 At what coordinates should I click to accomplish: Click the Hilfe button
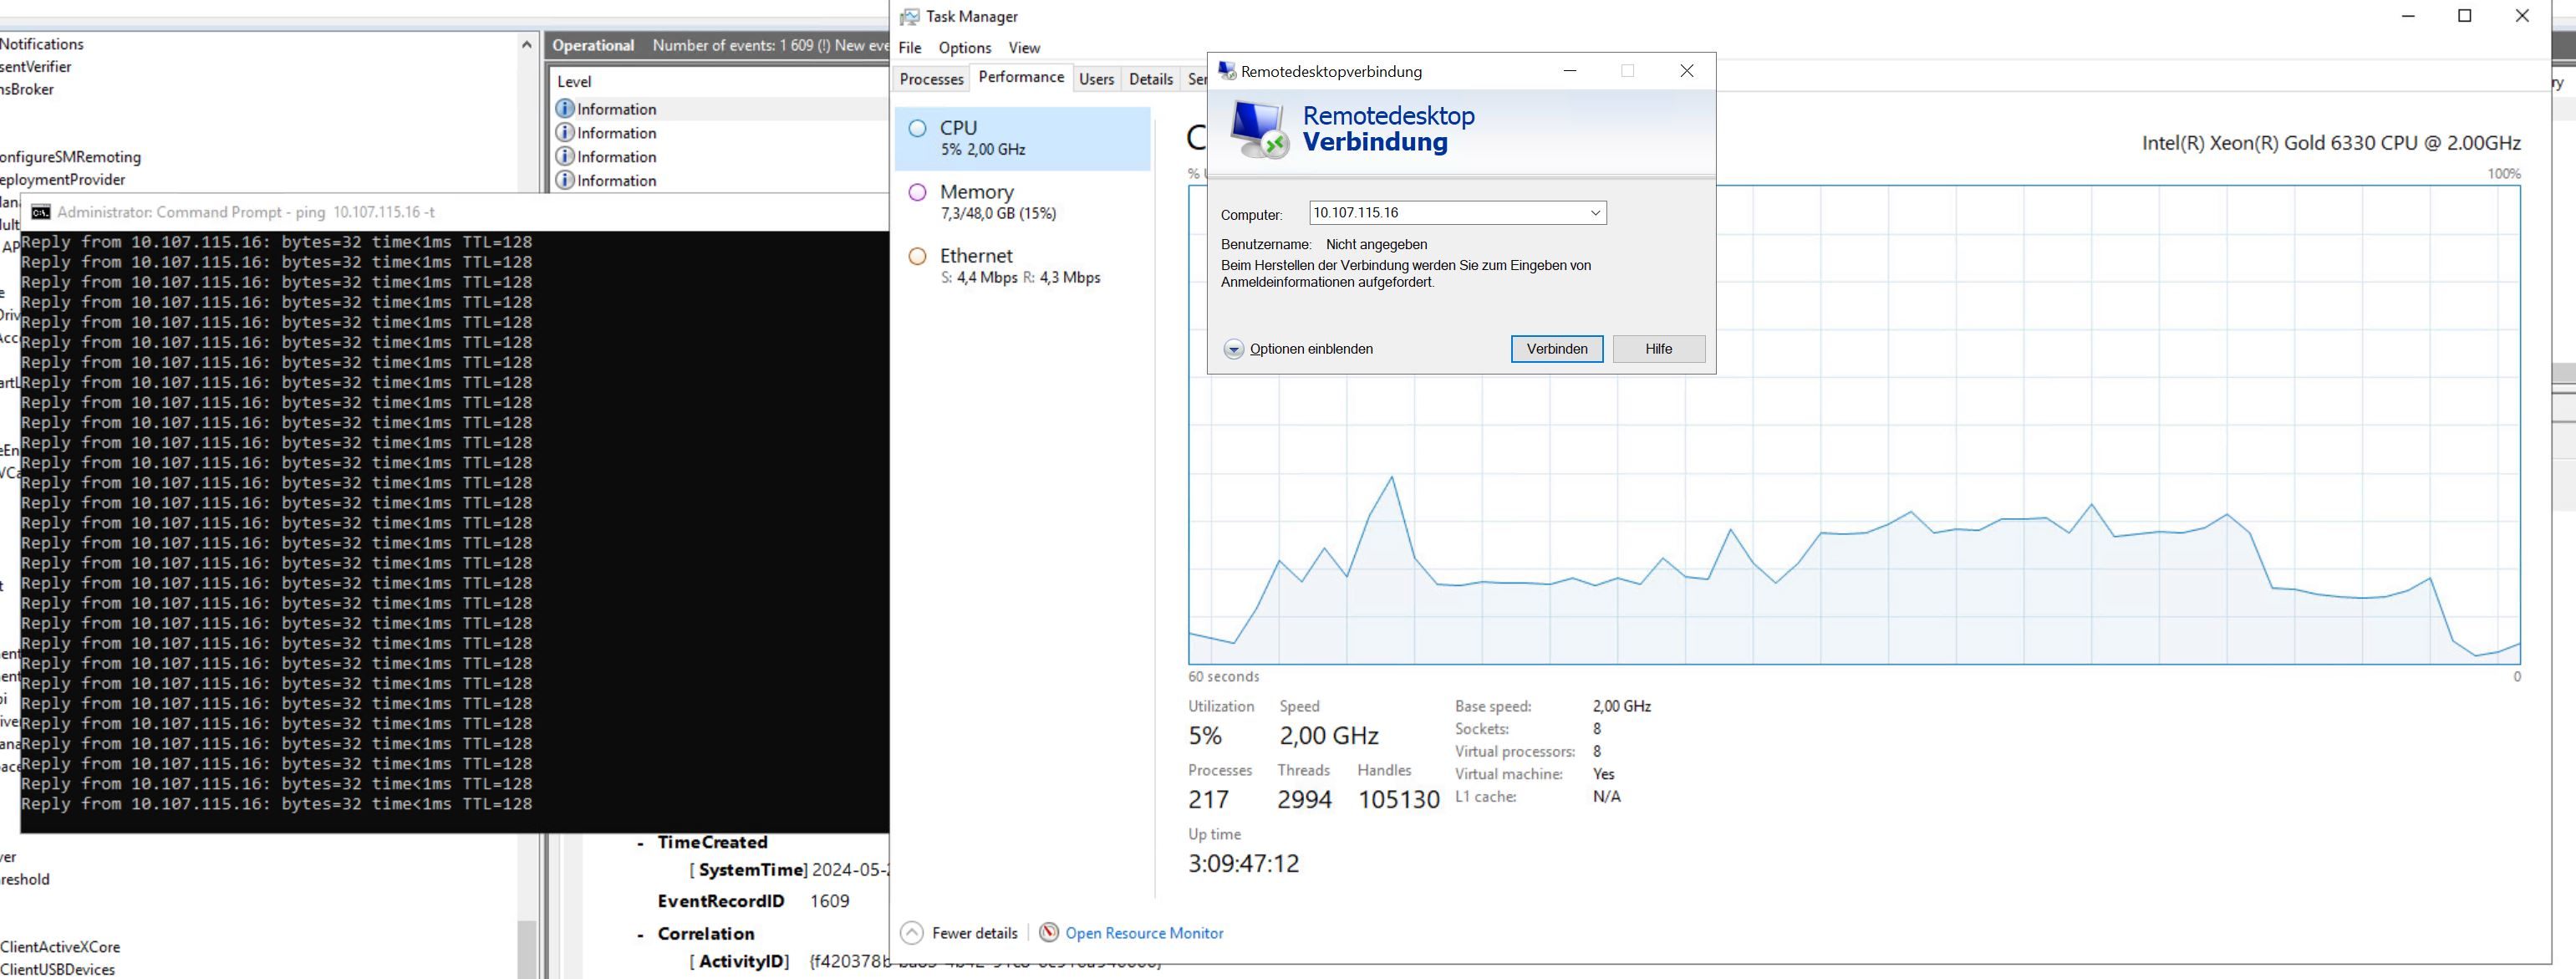(1658, 349)
